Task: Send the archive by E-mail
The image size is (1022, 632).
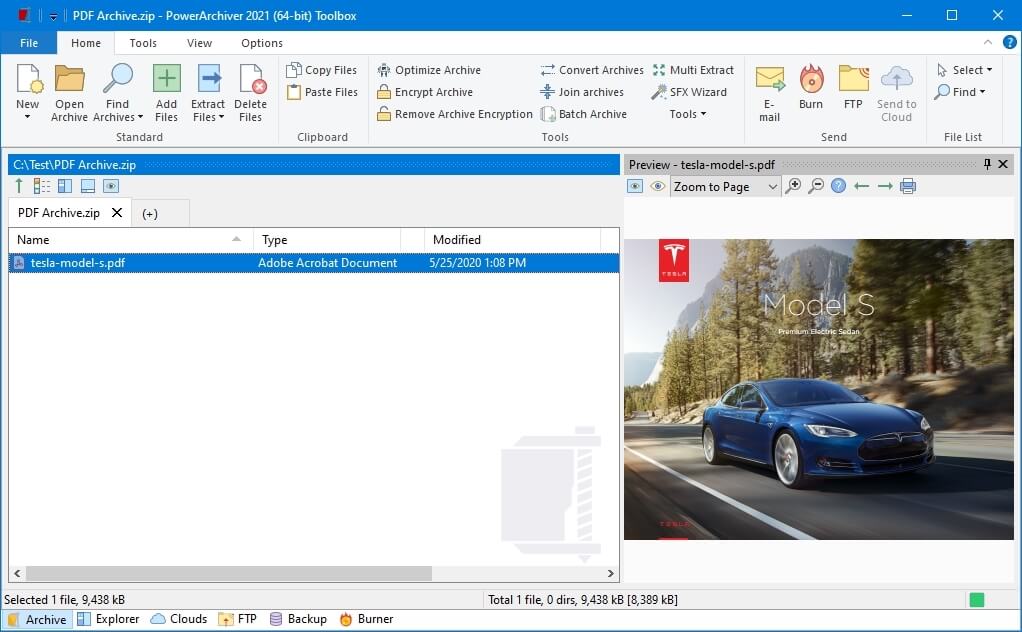Action: pyautogui.click(x=770, y=93)
